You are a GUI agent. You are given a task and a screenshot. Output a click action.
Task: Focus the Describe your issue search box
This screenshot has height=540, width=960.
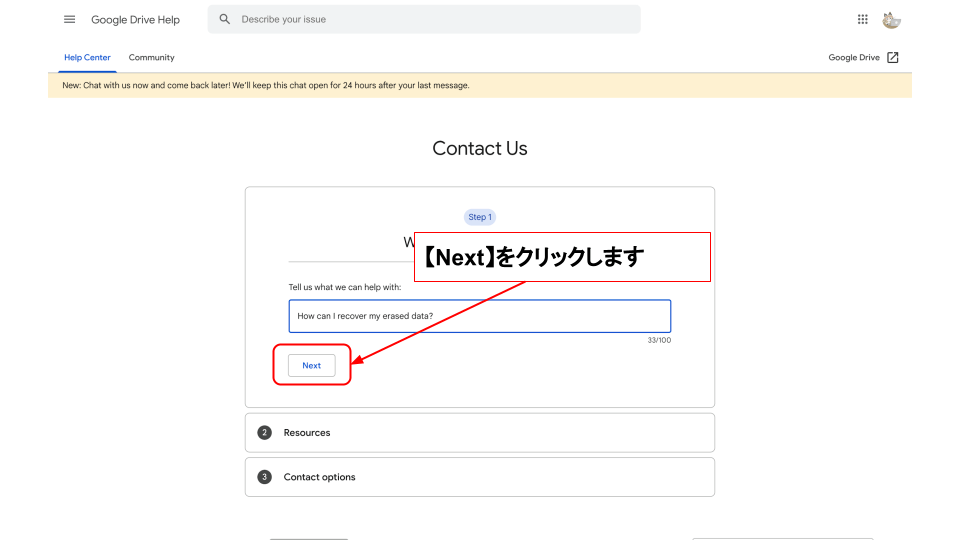pyautogui.click(x=430, y=19)
